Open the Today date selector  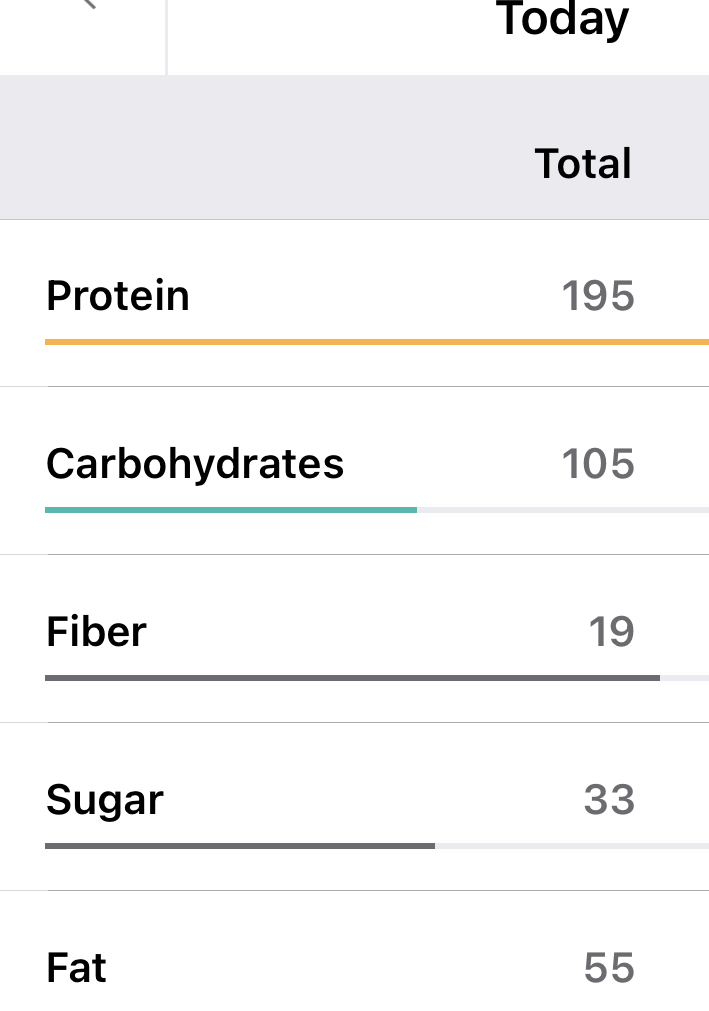pyautogui.click(x=563, y=19)
